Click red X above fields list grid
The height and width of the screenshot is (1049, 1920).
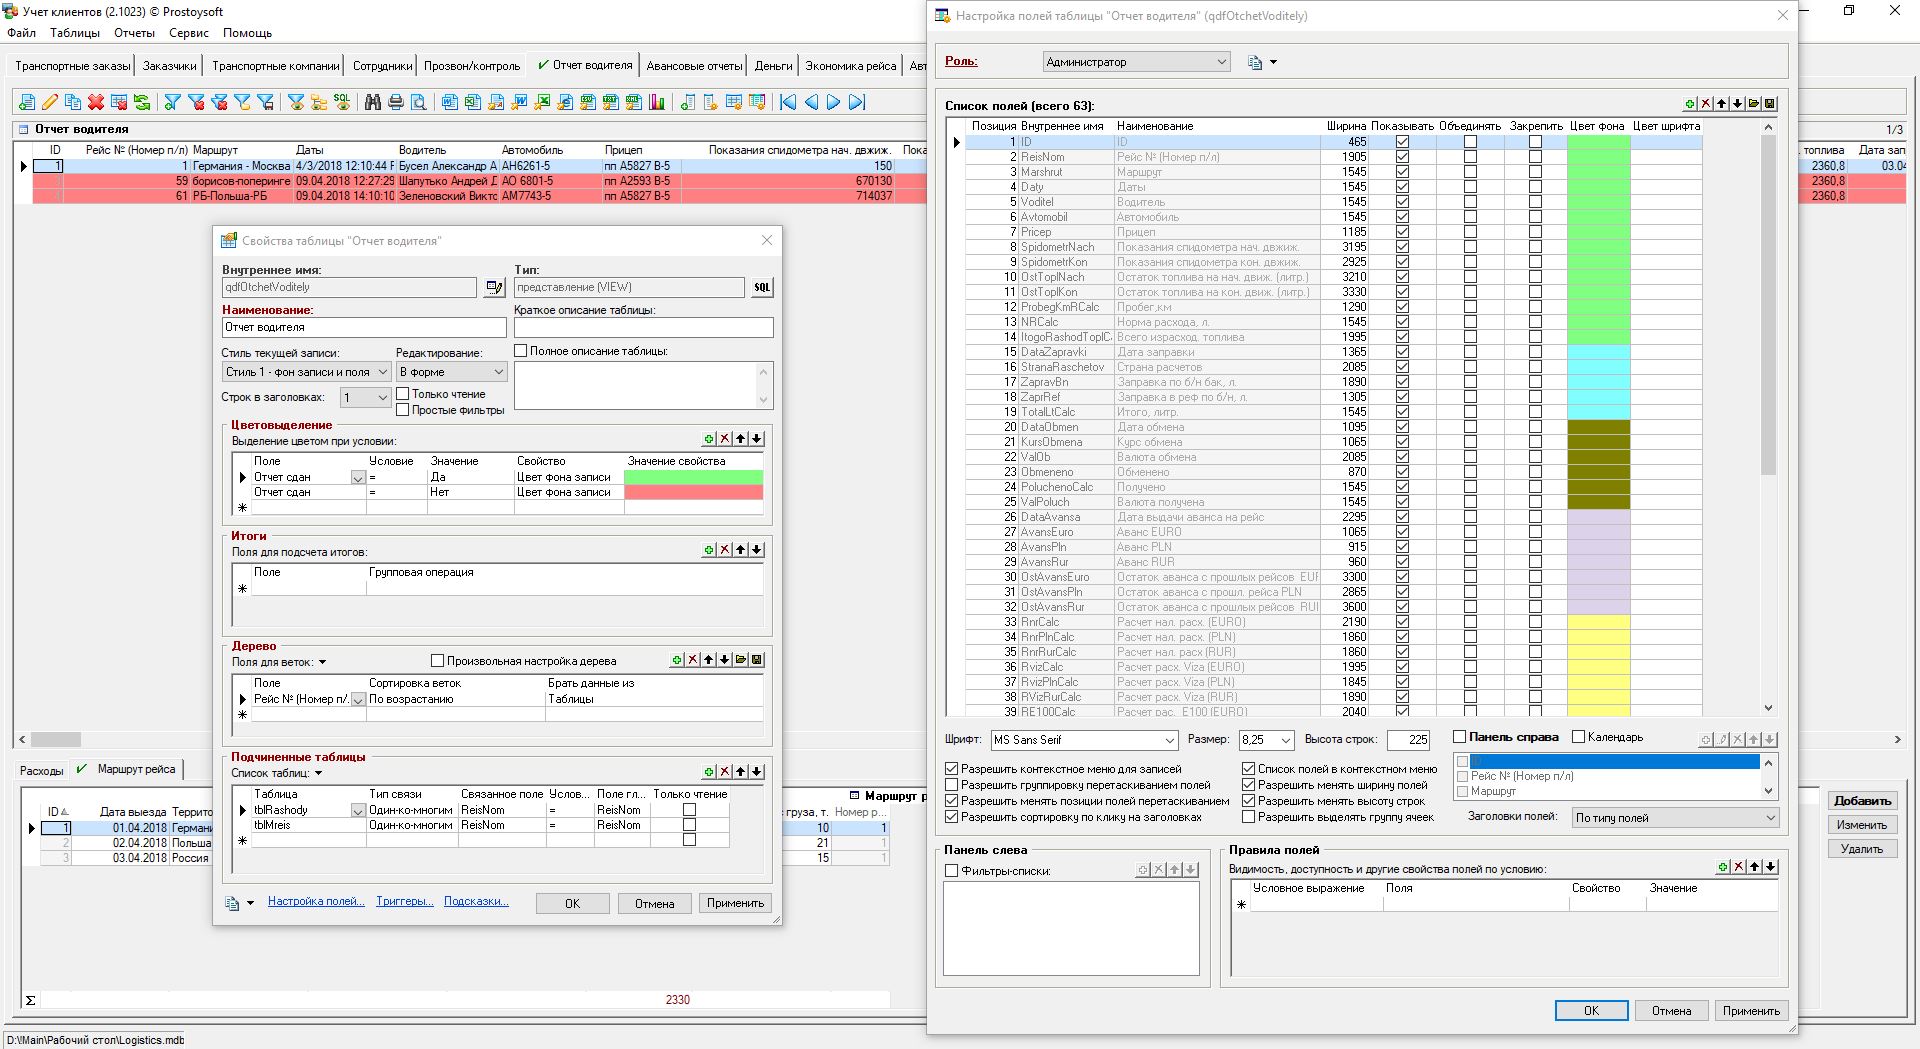pos(1706,104)
